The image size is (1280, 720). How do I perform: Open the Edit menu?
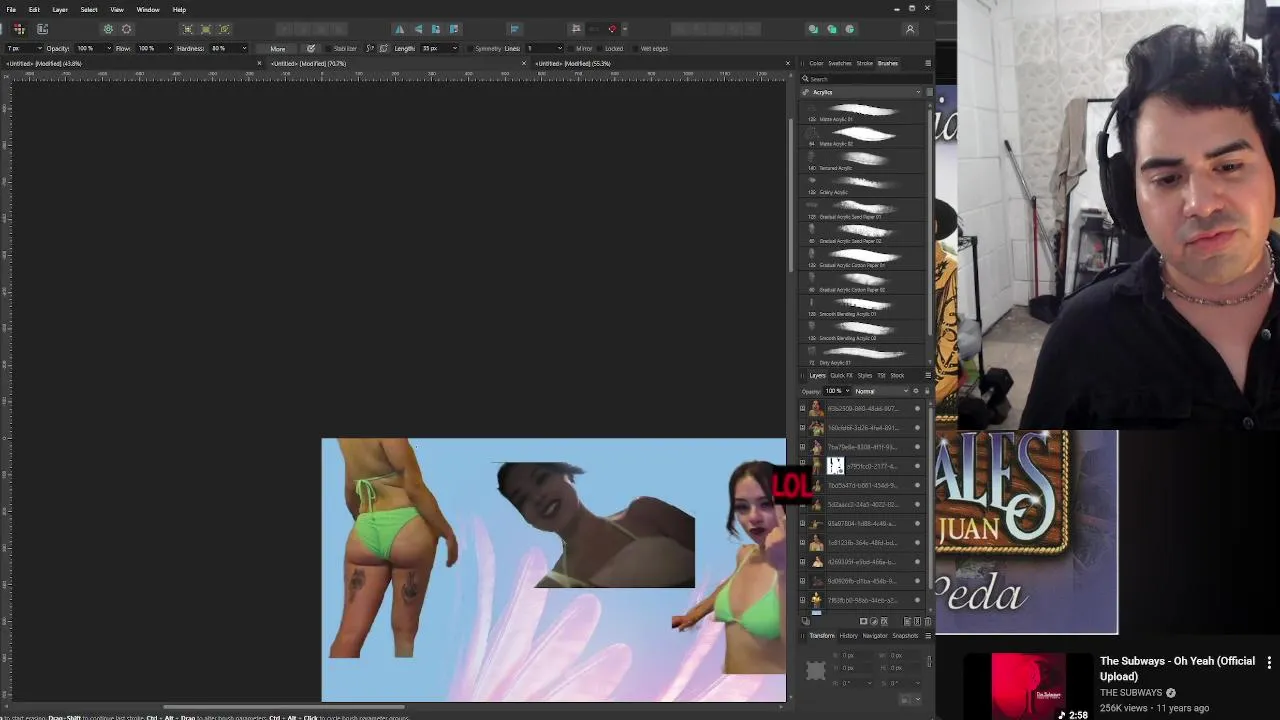tap(34, 9)
